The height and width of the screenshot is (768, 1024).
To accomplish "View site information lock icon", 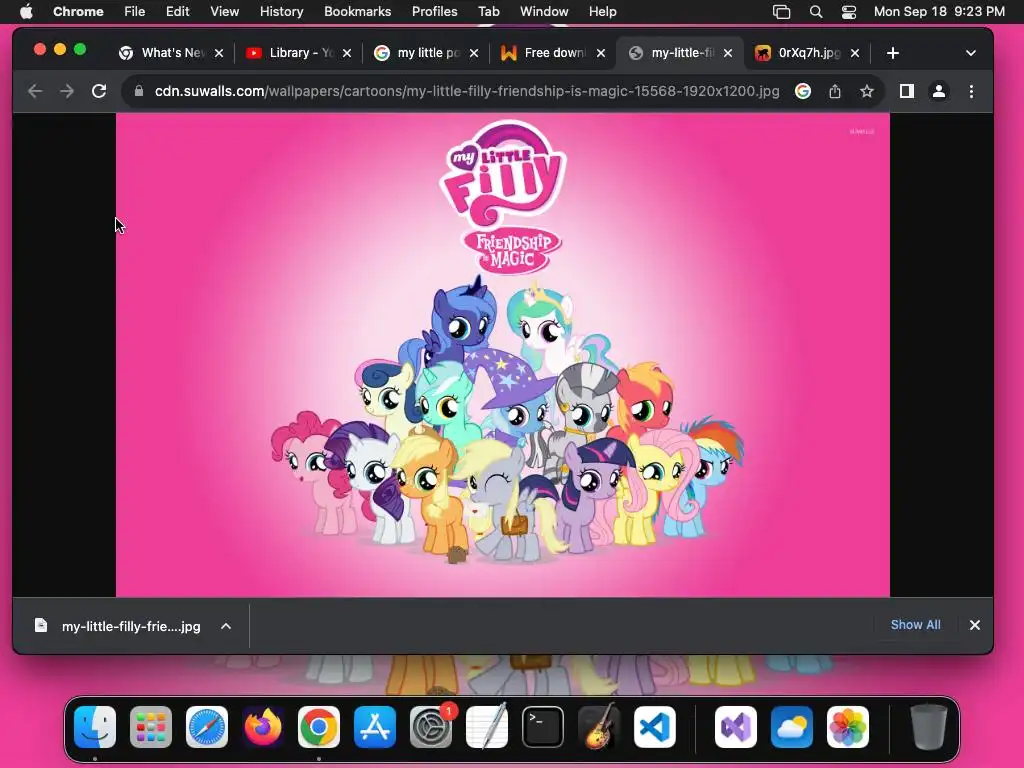I will [x=138, y=91].
